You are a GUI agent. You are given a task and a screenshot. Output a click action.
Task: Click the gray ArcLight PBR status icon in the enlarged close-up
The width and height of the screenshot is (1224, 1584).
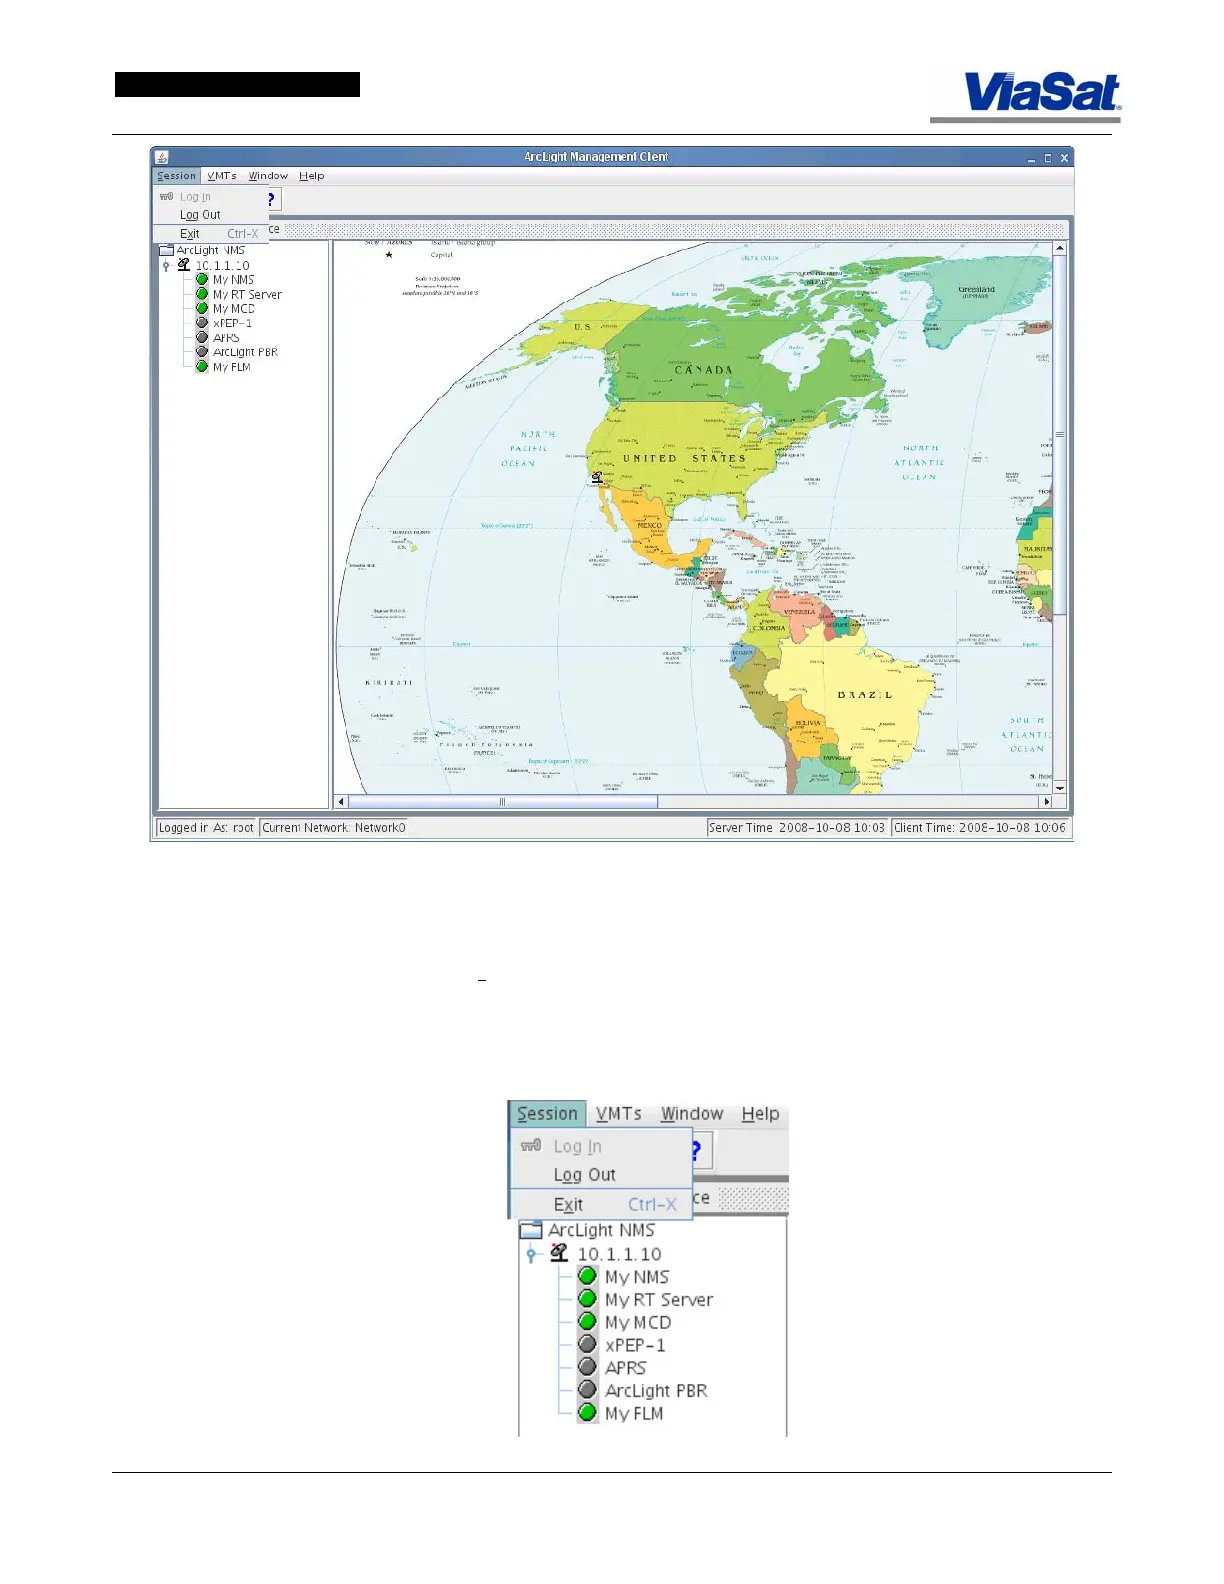click(588, 1390)
